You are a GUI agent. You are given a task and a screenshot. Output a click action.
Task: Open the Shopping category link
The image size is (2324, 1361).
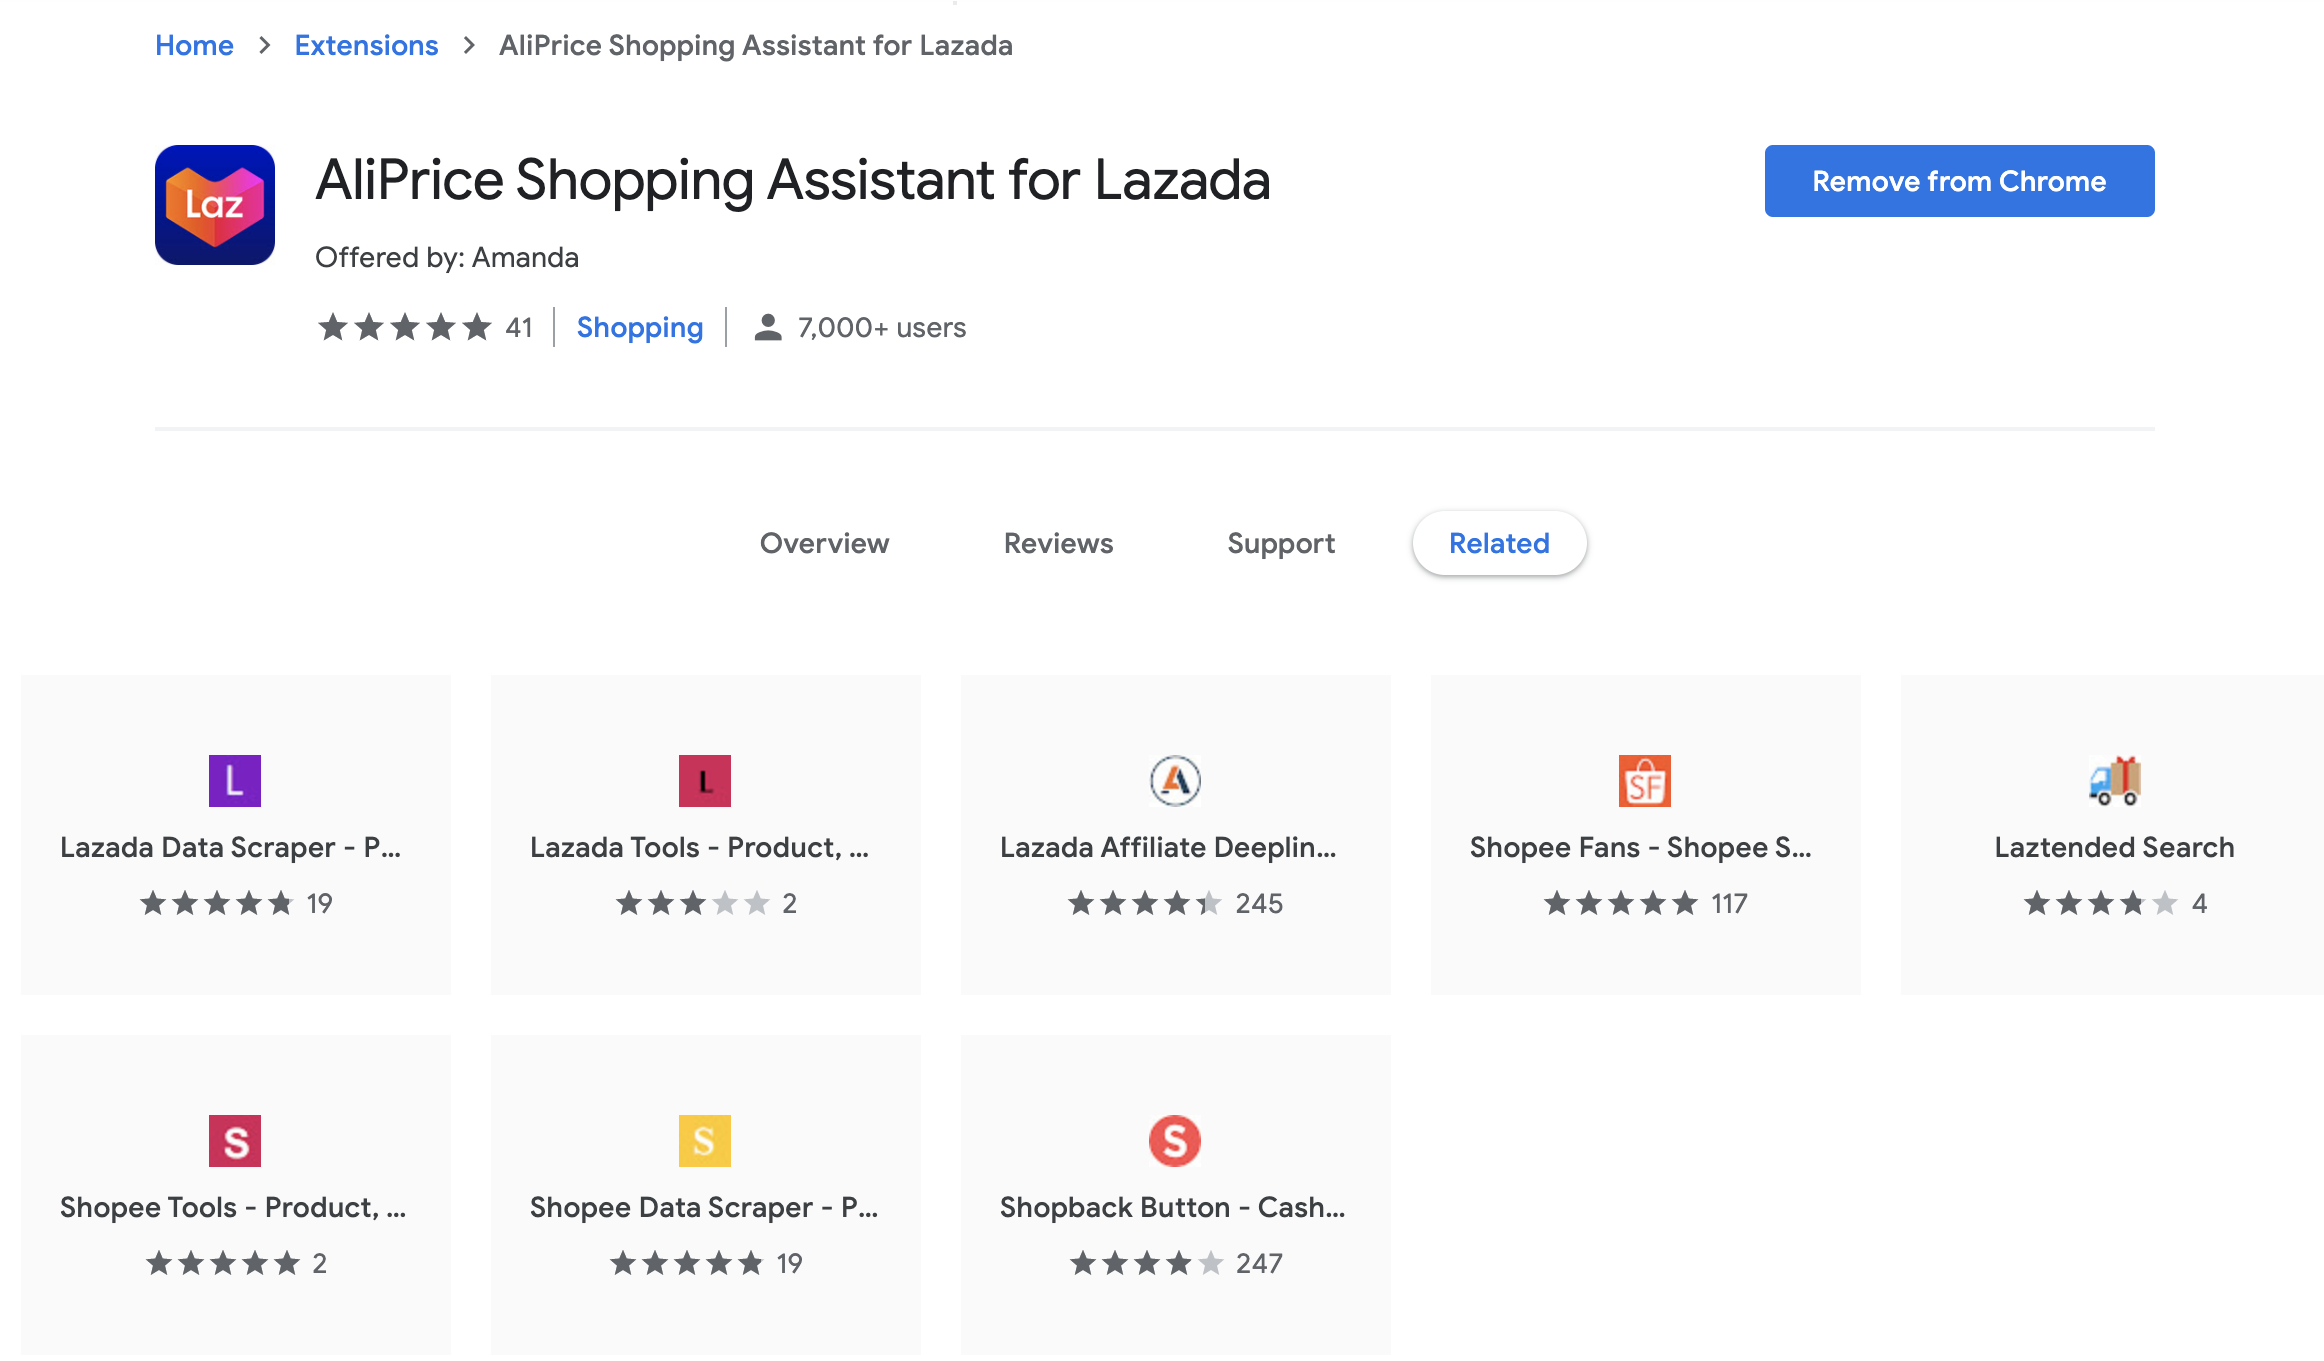pyautogui.click(x=639, y=327)
